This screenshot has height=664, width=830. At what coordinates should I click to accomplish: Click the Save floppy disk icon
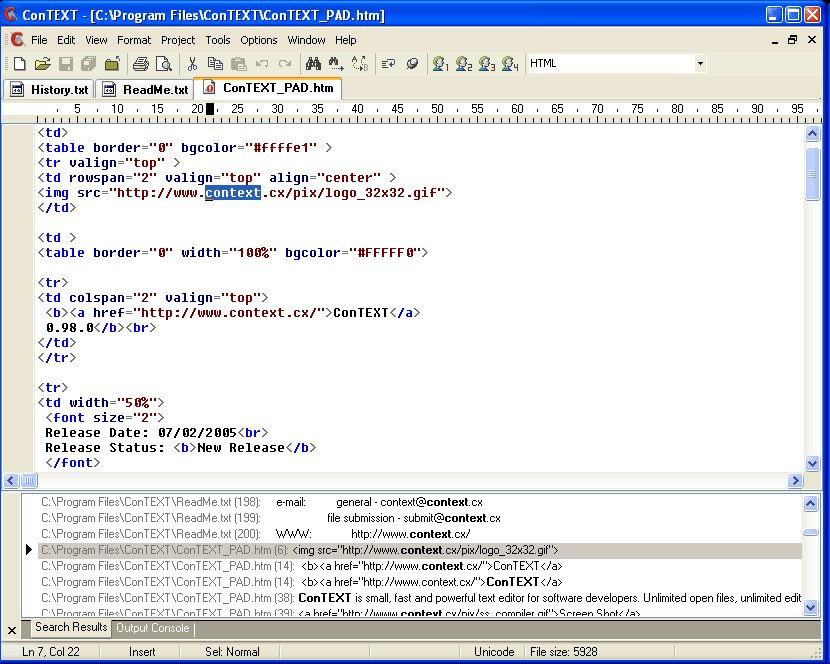(66, 64)
